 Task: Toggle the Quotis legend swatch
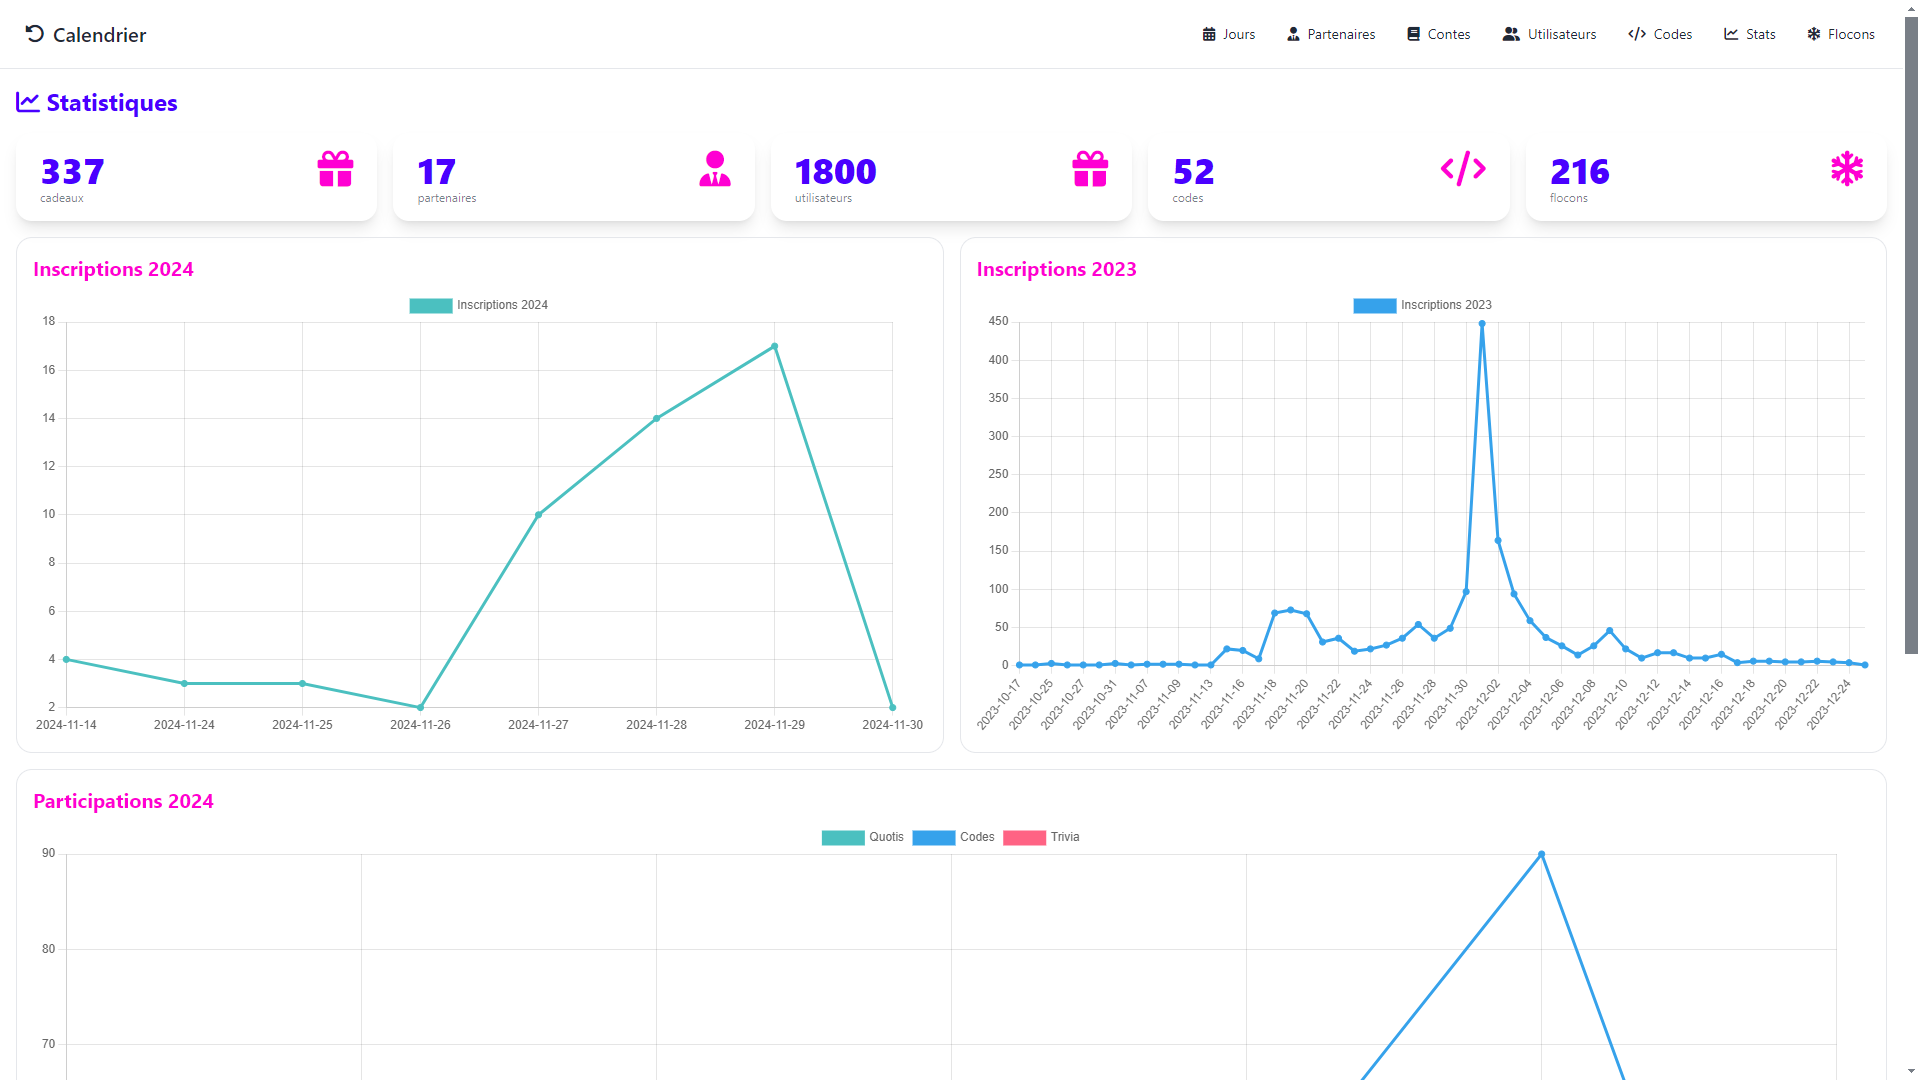pyautogui.click(x=843, y=838)
